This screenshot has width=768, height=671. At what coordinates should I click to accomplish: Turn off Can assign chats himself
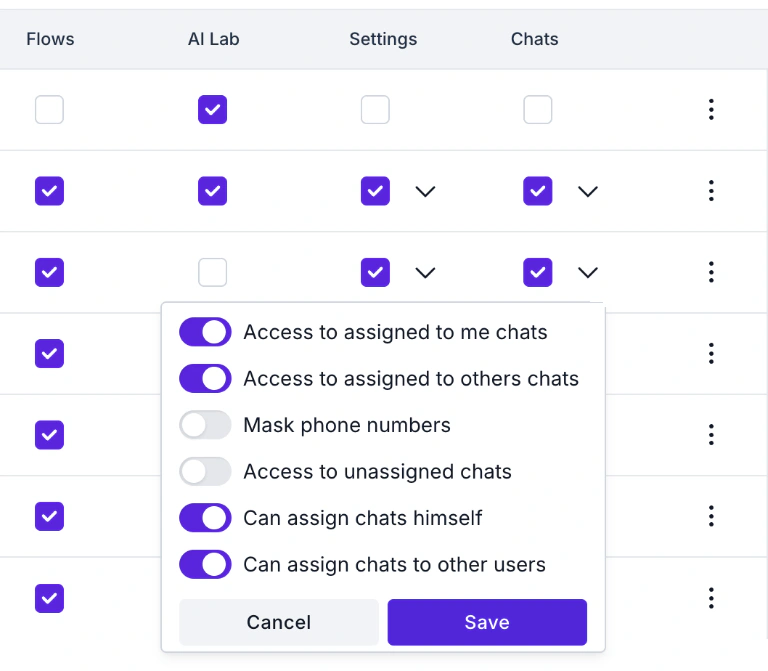(205, 518)
